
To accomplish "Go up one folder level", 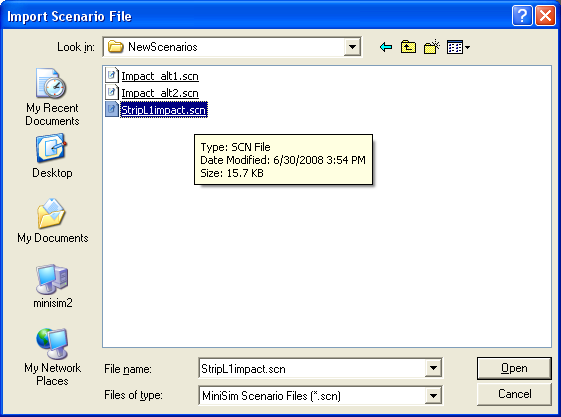I will pyautogui.click(x=408, y=47).
